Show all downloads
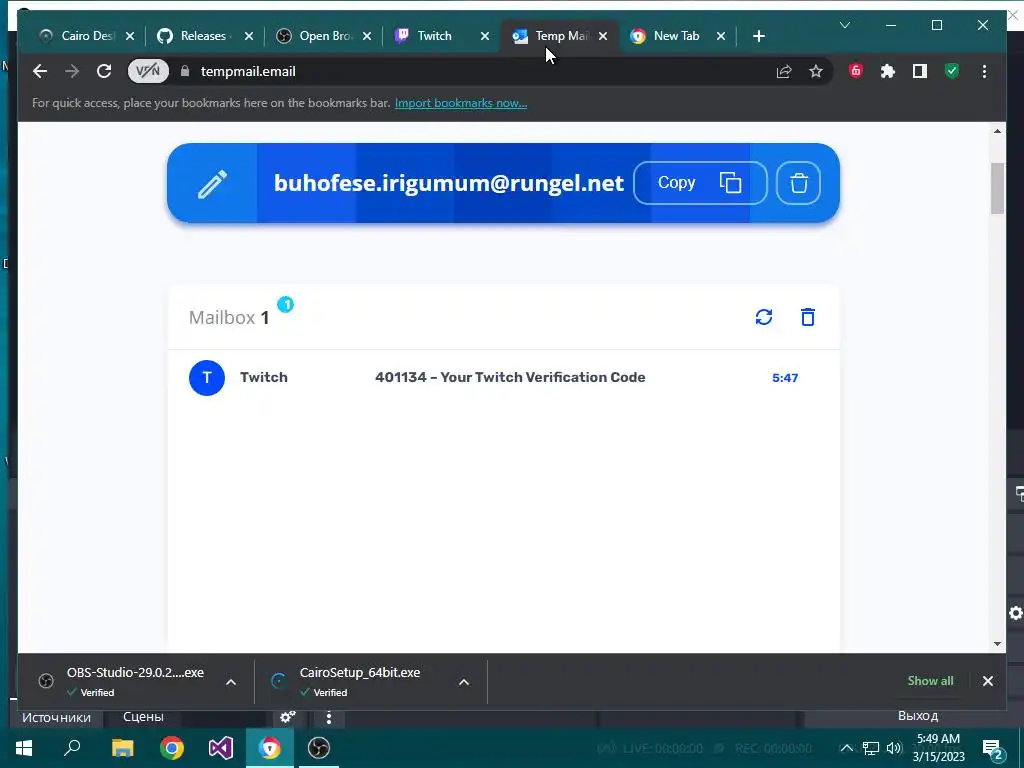 click(930, 680)
